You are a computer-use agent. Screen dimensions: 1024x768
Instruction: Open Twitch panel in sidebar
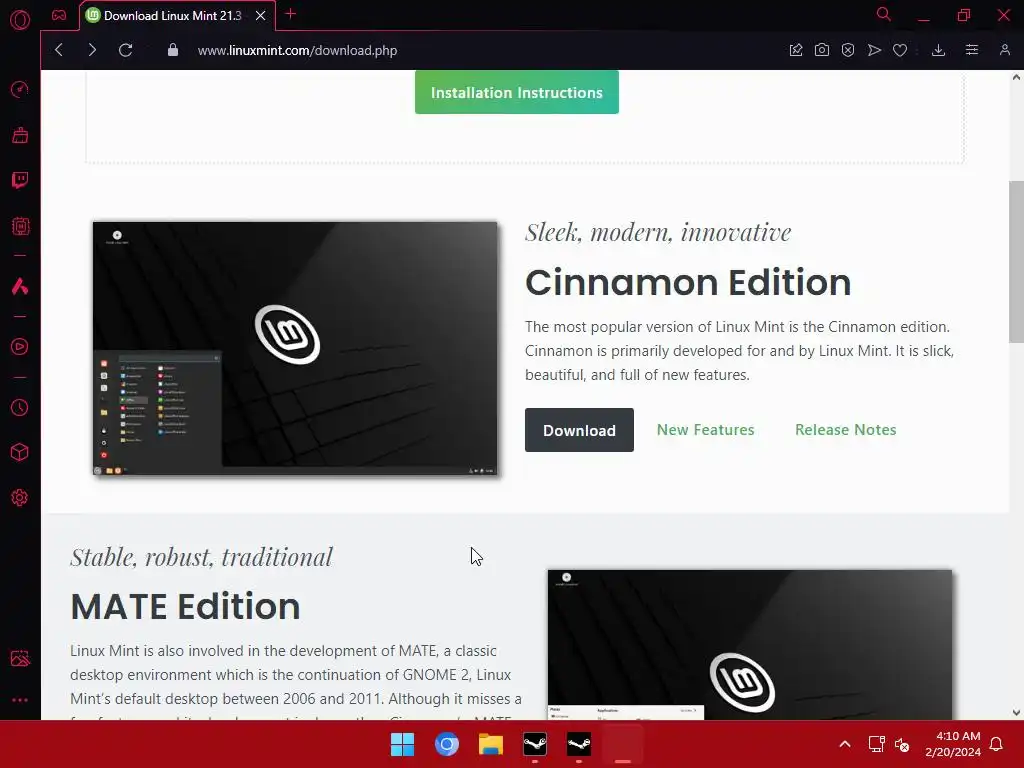click(20, 180)
